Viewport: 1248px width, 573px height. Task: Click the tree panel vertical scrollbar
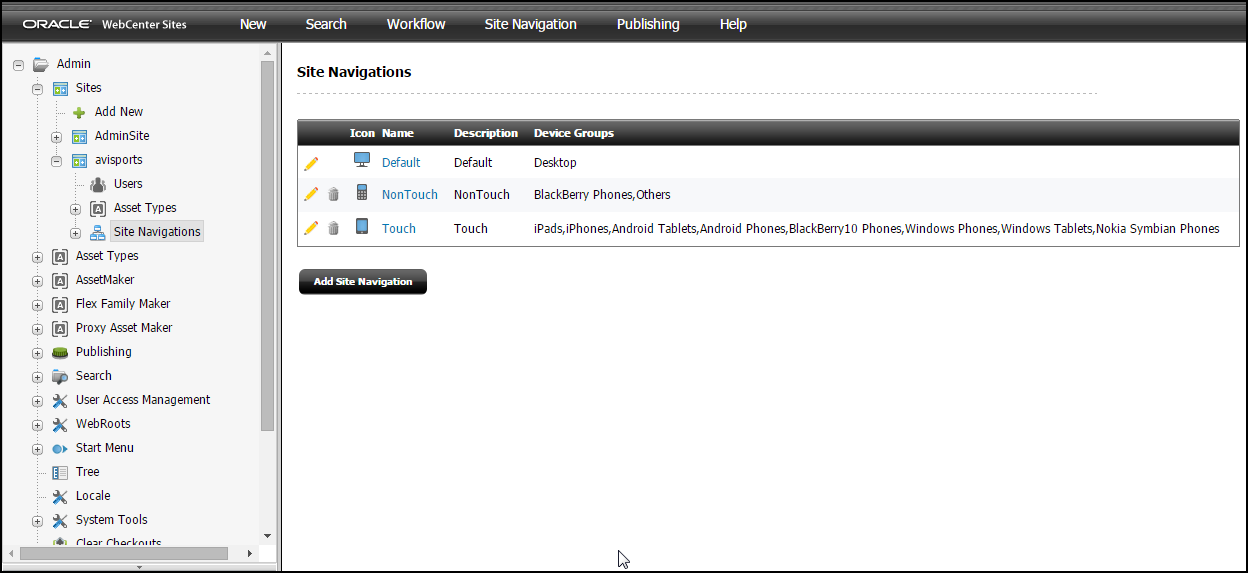267,245
